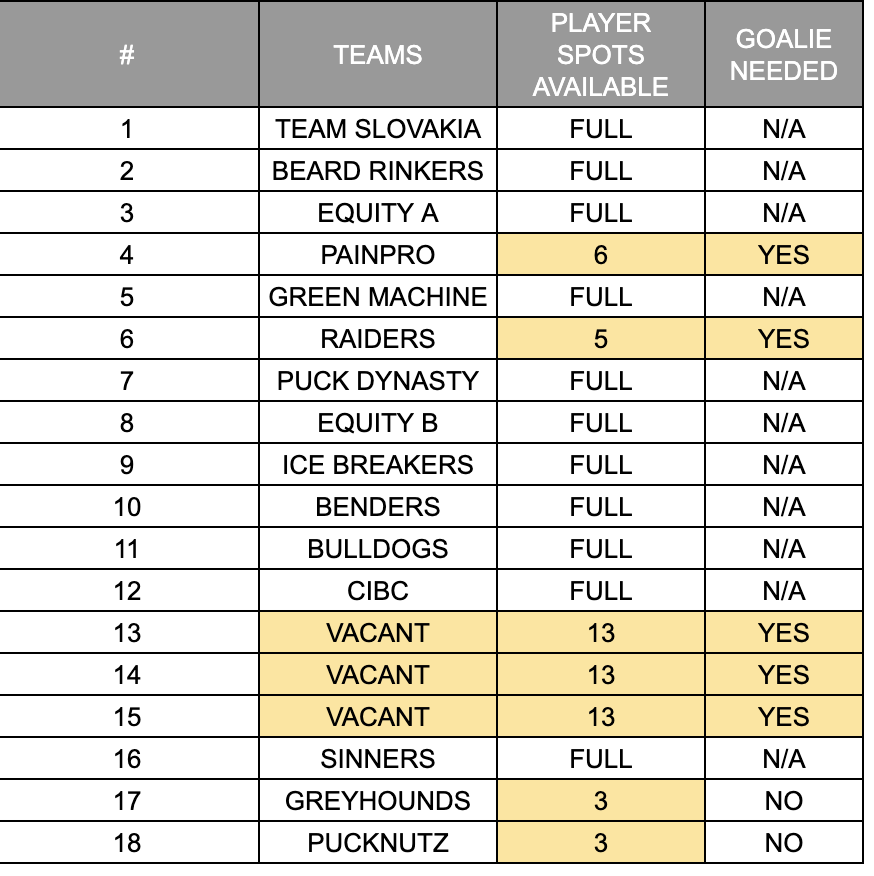Click GREYHOUNDS' highlighted 3 spots cell
874x876 pixels.
[x=601, y=801]
